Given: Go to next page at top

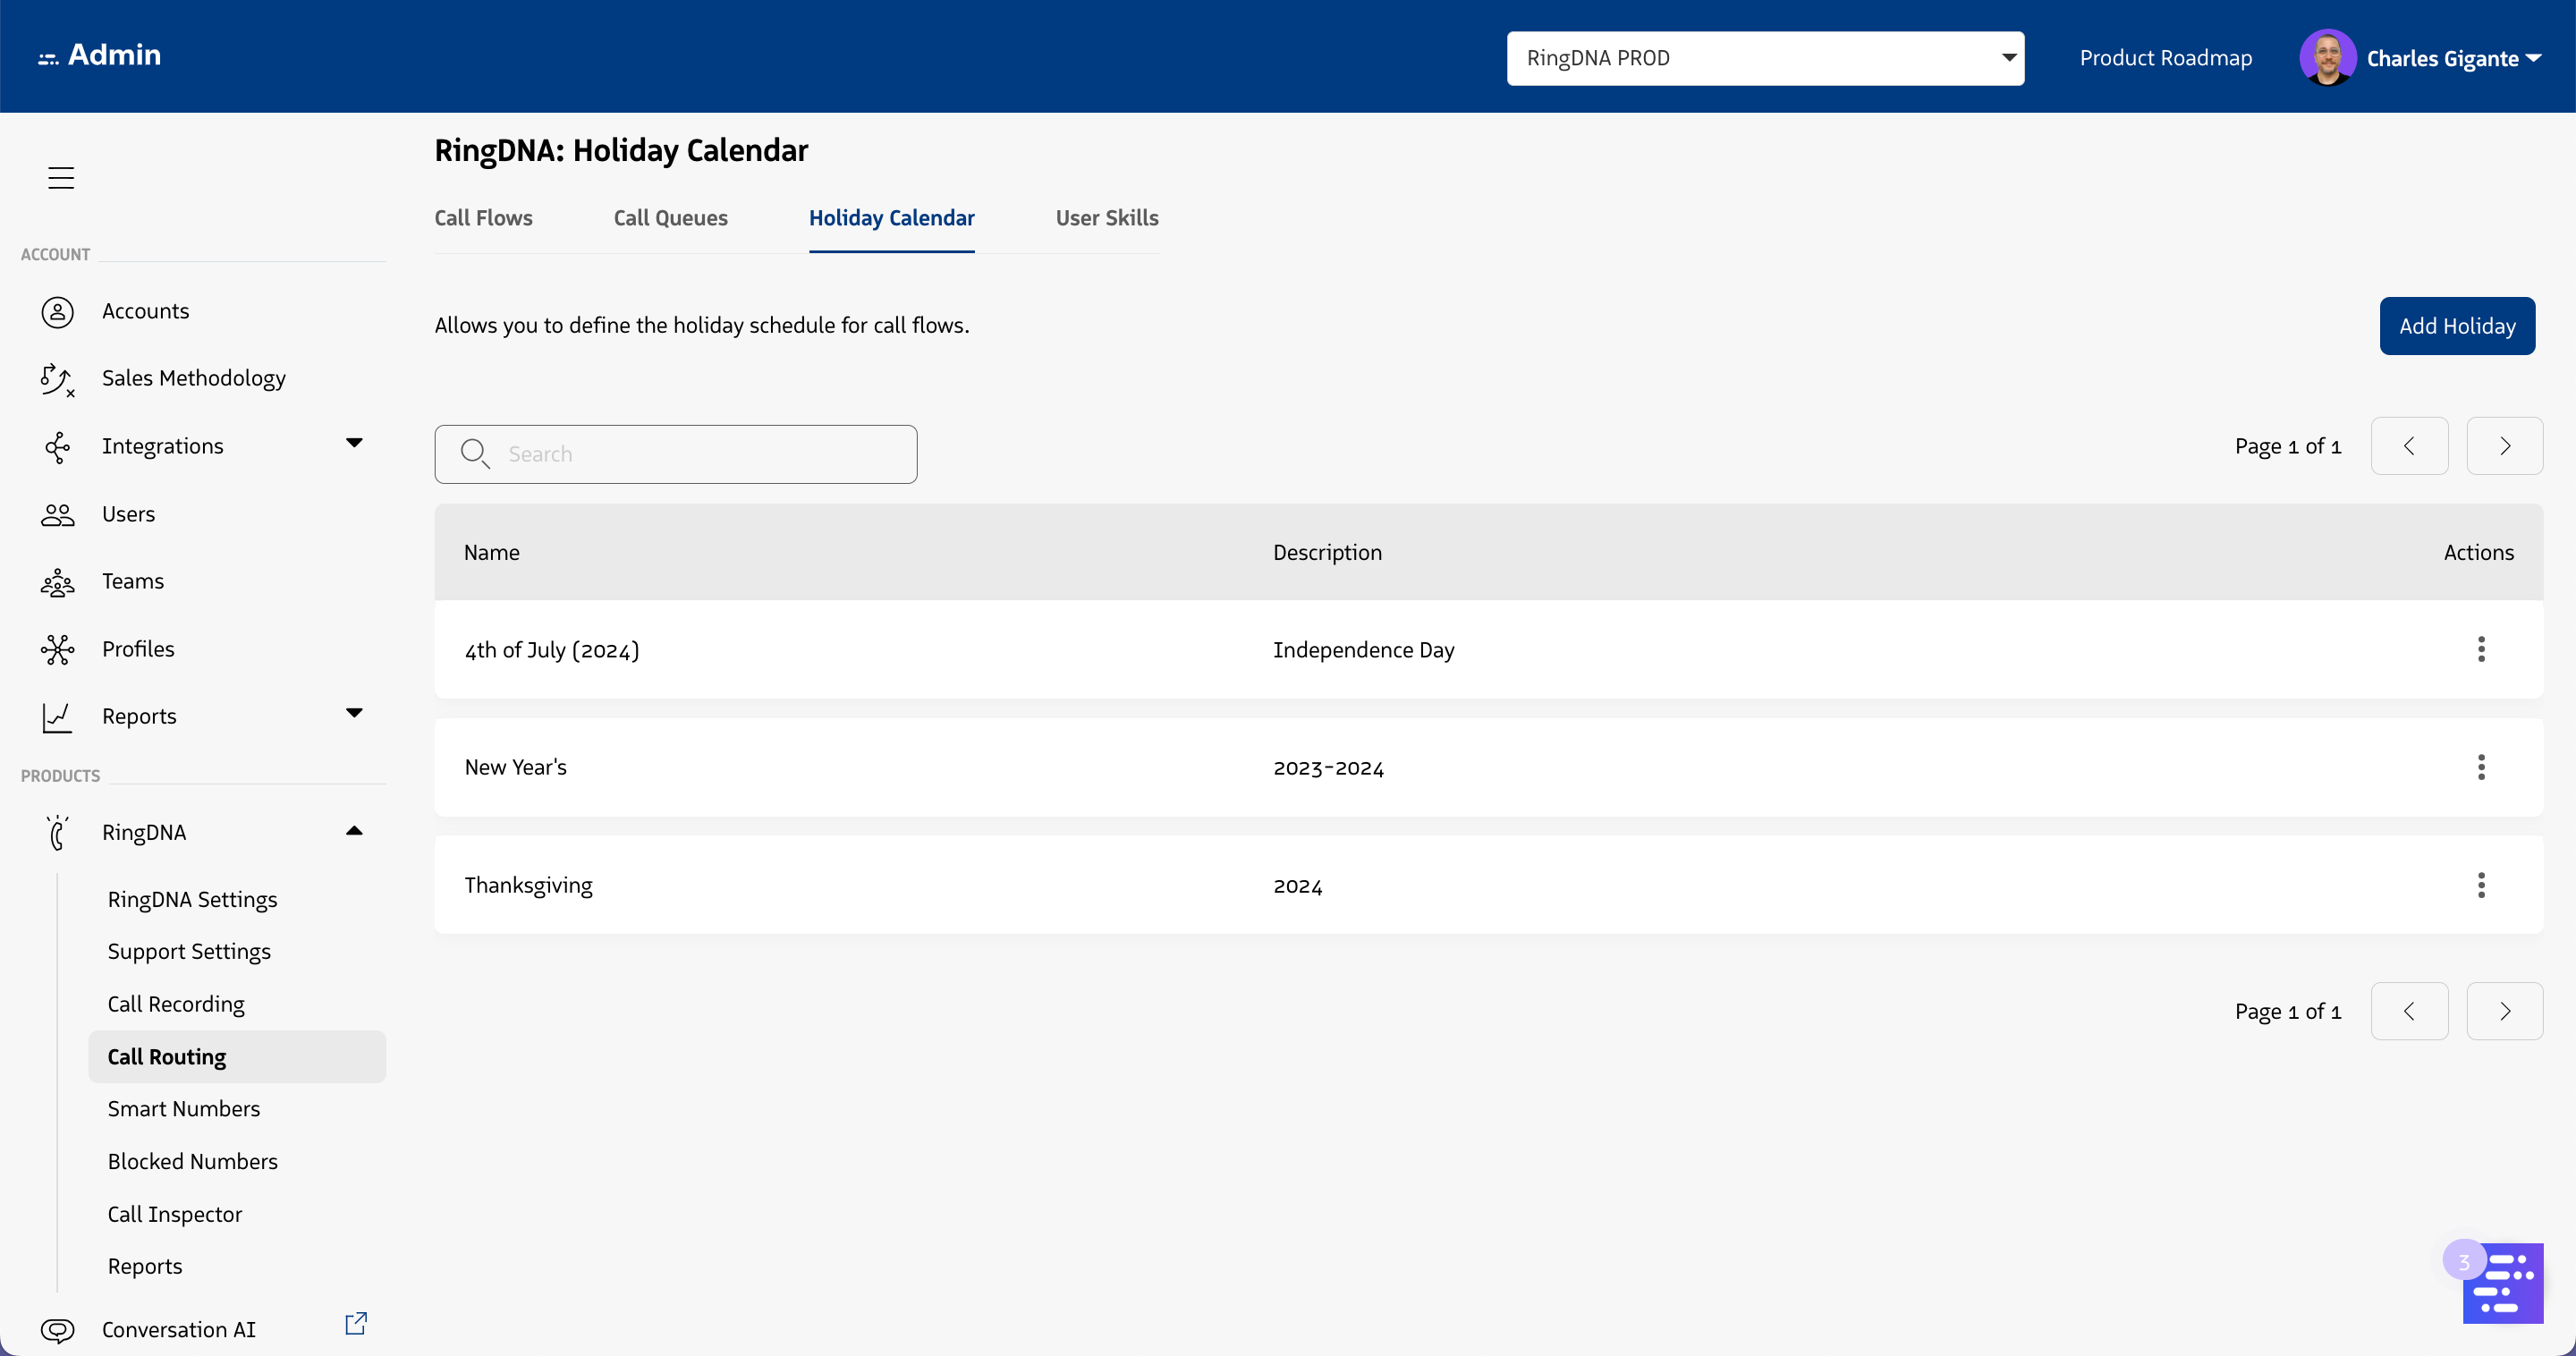Looking at the screenshot, I should tap(2504, 446).
